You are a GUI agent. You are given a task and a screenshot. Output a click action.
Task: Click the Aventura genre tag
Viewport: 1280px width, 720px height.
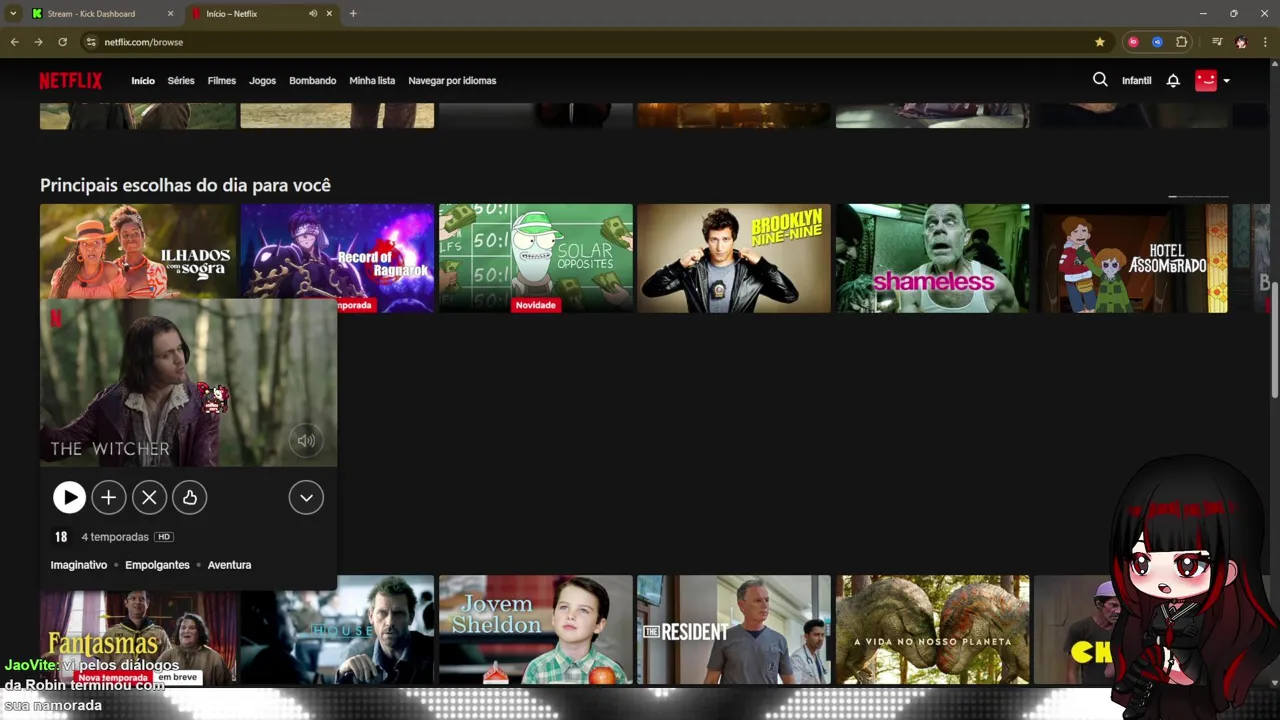(x=229, y=565)
